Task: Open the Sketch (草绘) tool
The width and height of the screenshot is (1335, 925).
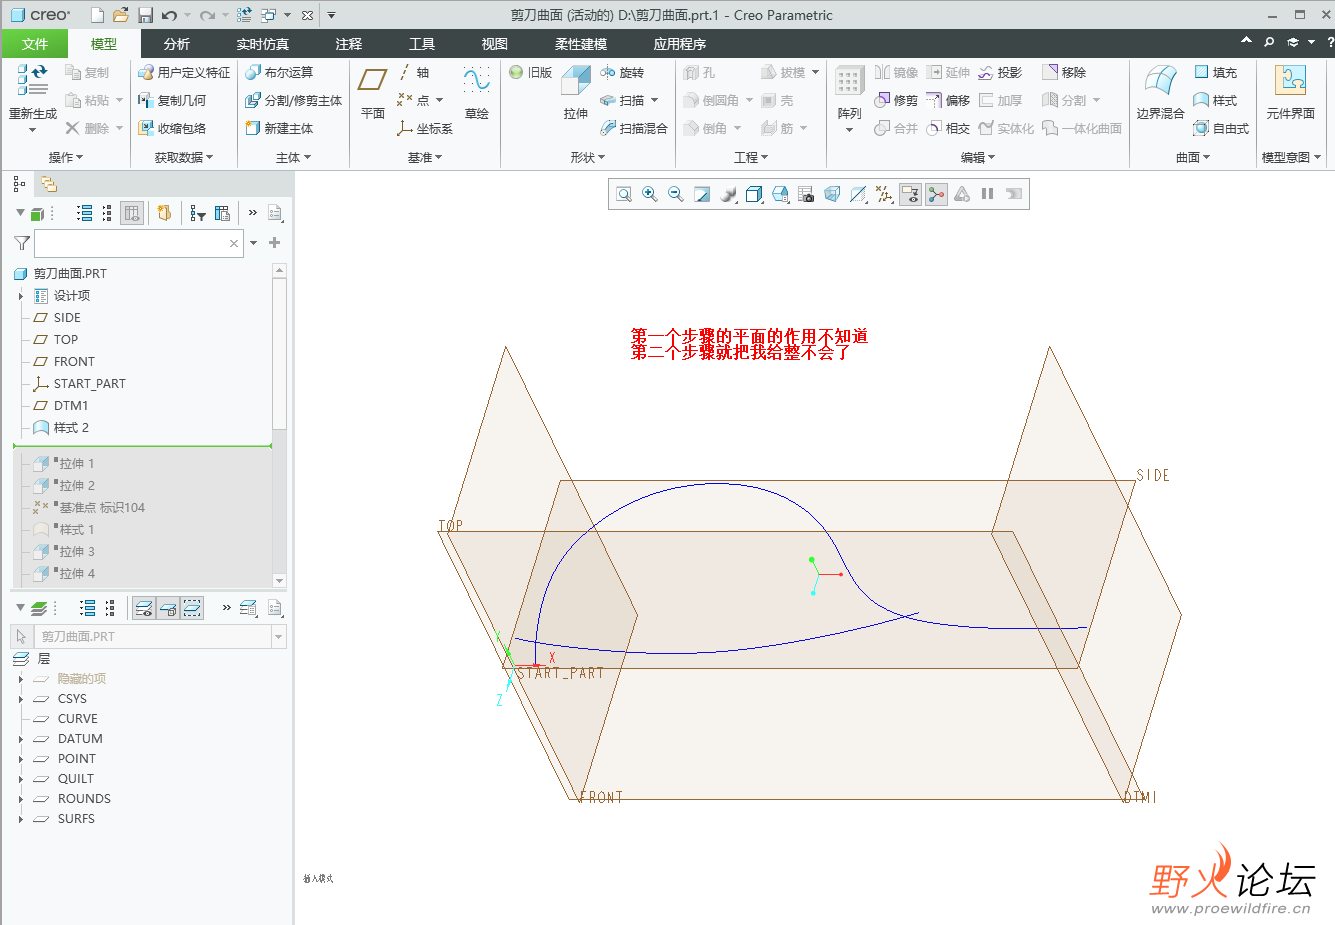Action: pyautogui.click(x=477, y=93)
